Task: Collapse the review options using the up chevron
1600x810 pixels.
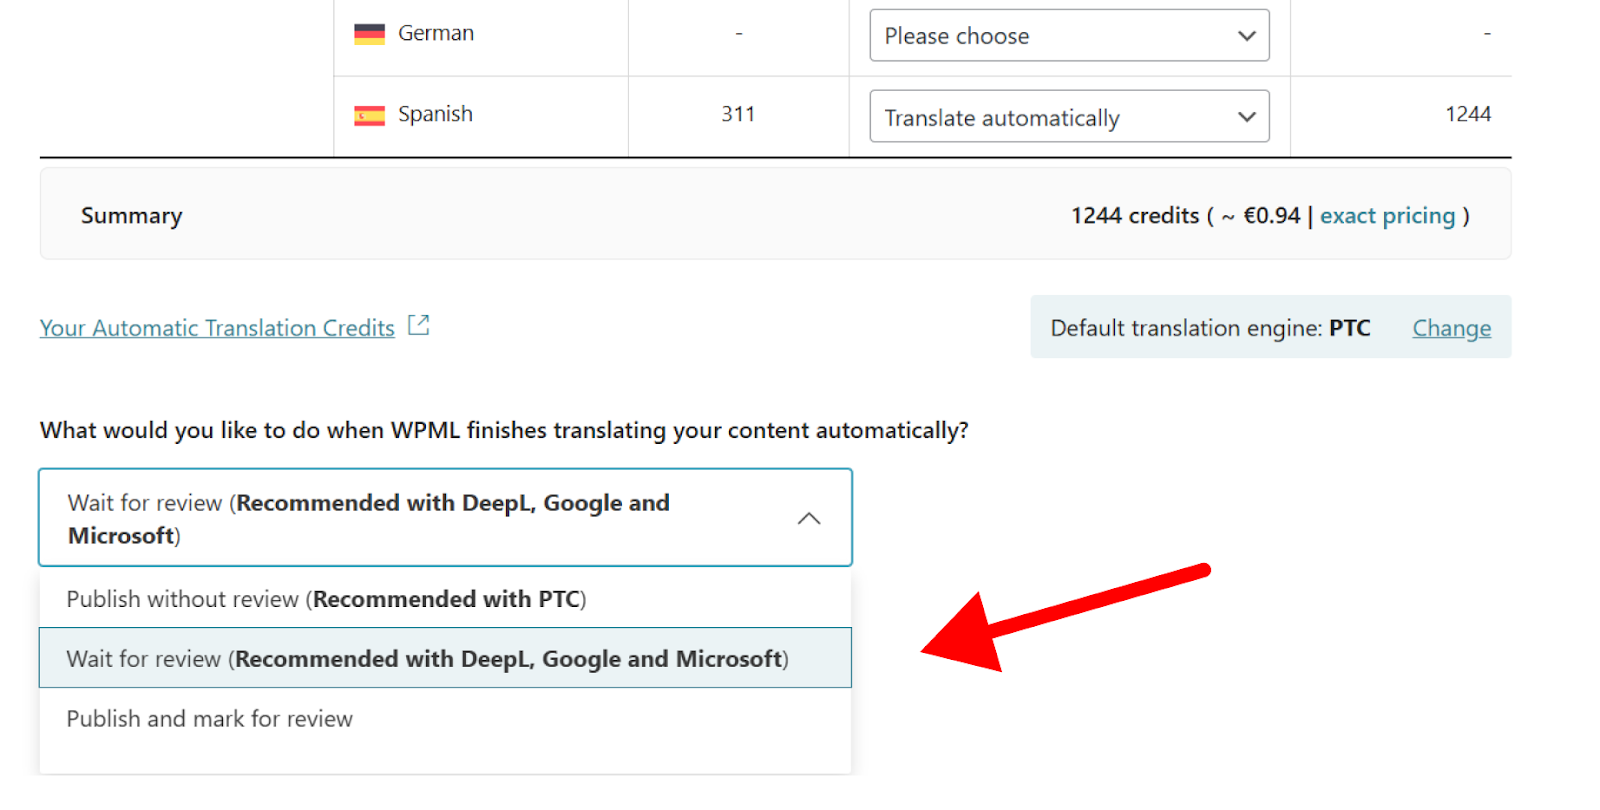Action: coord(809,518)
